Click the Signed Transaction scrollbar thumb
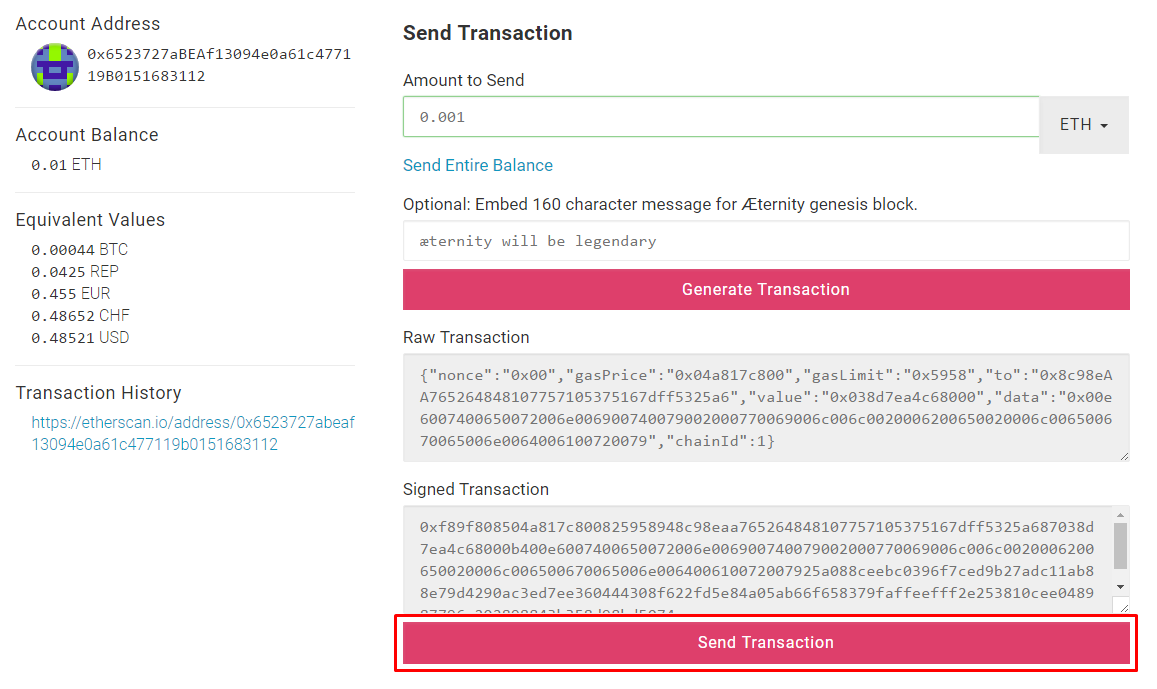The width and height of the screenshot is (1157, 689). [1121, 544]
